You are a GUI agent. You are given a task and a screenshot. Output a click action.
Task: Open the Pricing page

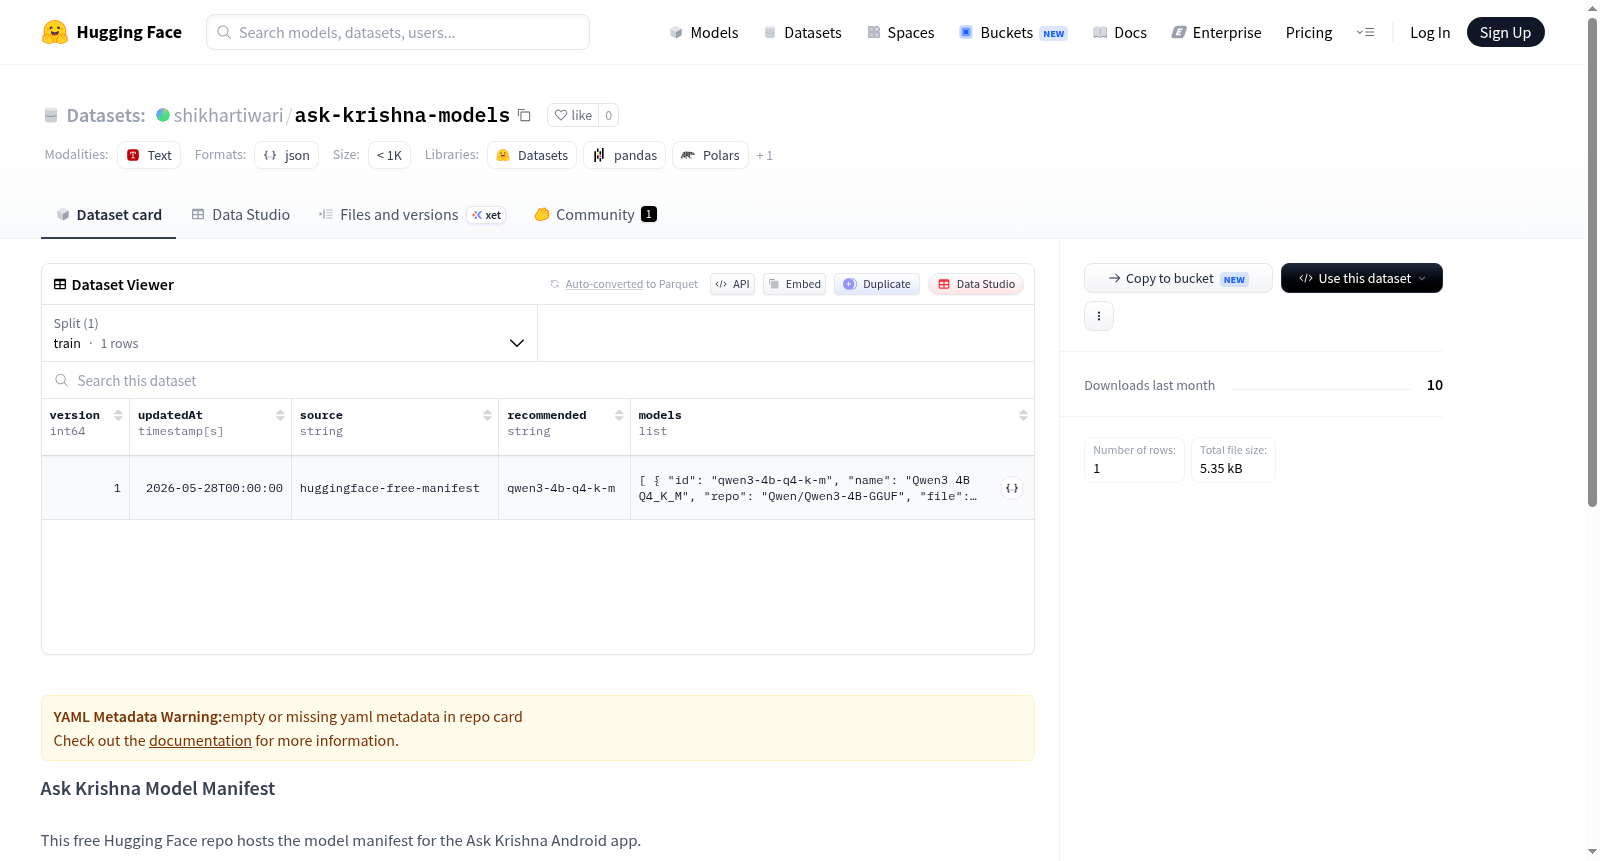coord(1309,32)
